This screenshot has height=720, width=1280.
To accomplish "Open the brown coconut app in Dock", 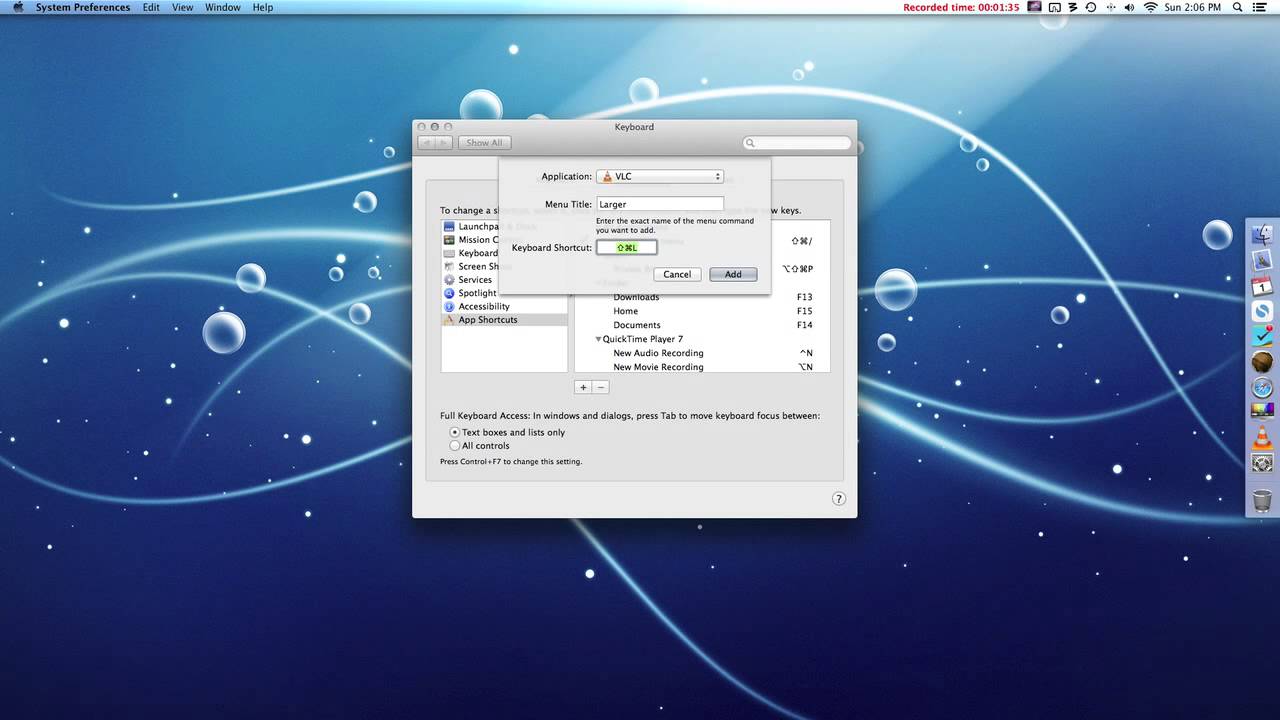I will coord(1262,362).
